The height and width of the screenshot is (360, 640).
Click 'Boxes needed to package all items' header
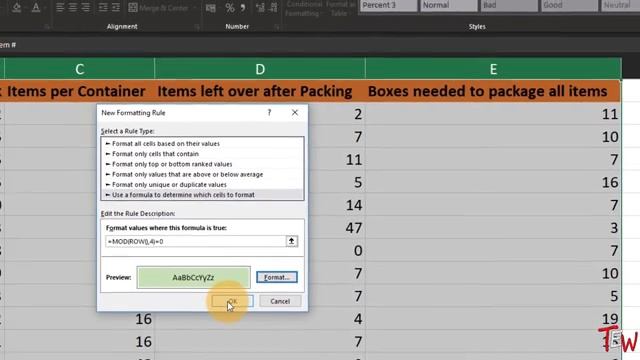[x=493, y=91]
